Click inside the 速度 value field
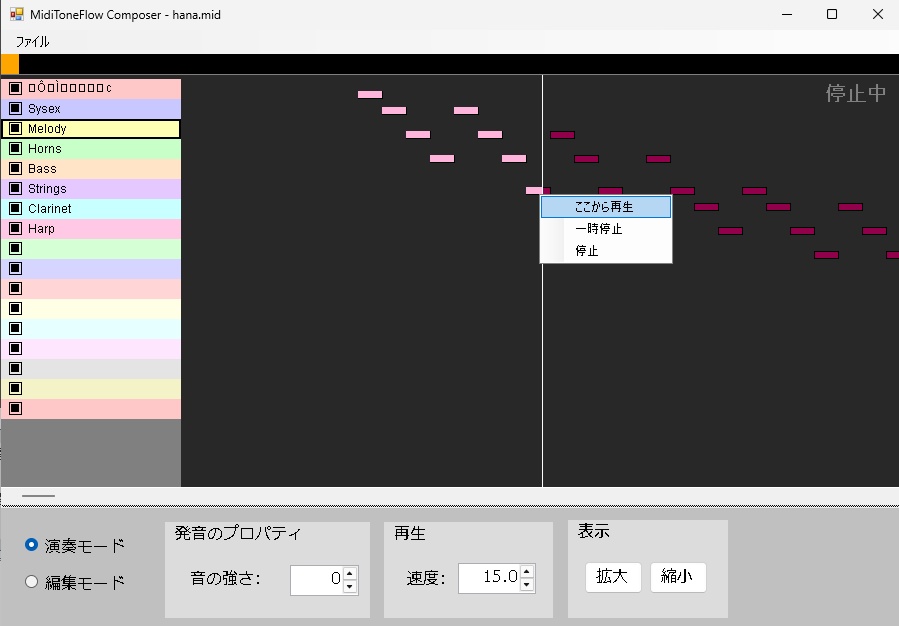The width and height of the screenshot is (899, 626). tap(490, 577)
